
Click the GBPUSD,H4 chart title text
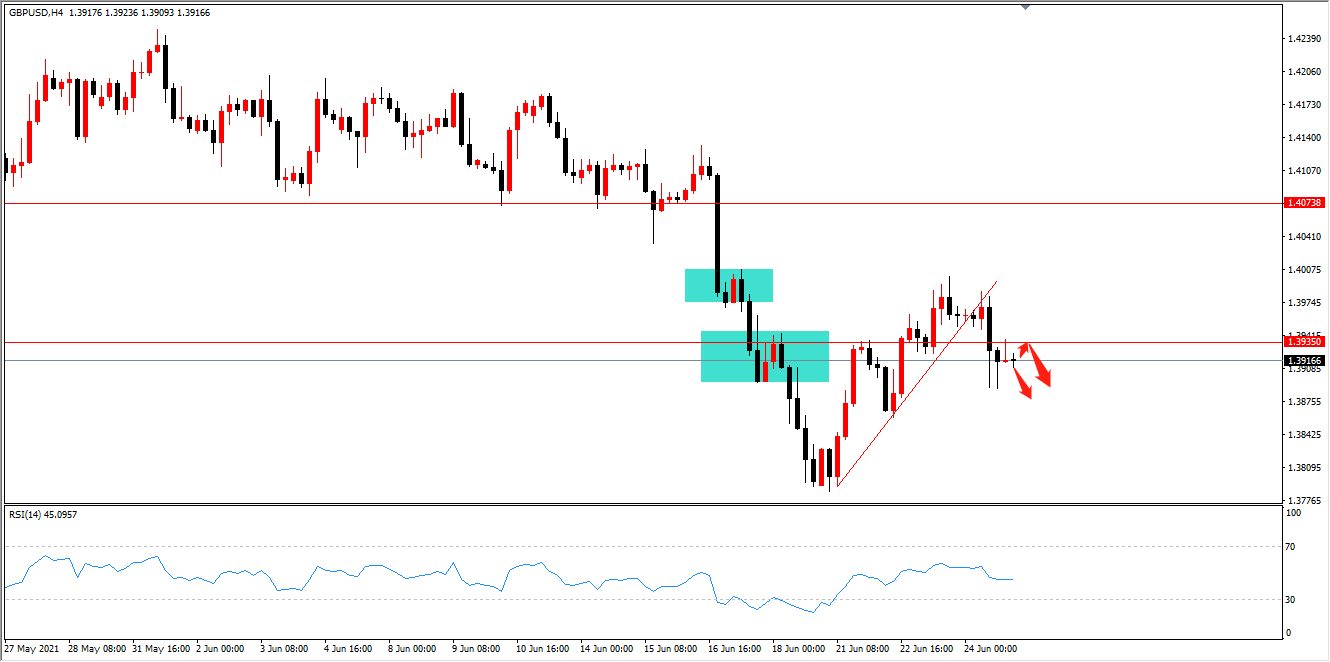pos(35,12)
